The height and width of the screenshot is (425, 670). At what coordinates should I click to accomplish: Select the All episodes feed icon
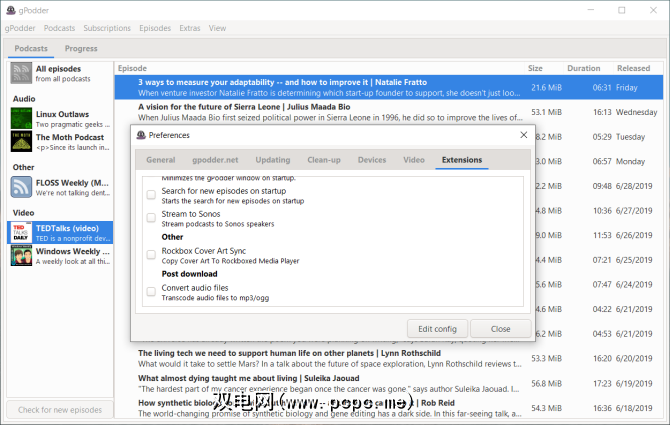pyautogui.click(x=21, y=73)
